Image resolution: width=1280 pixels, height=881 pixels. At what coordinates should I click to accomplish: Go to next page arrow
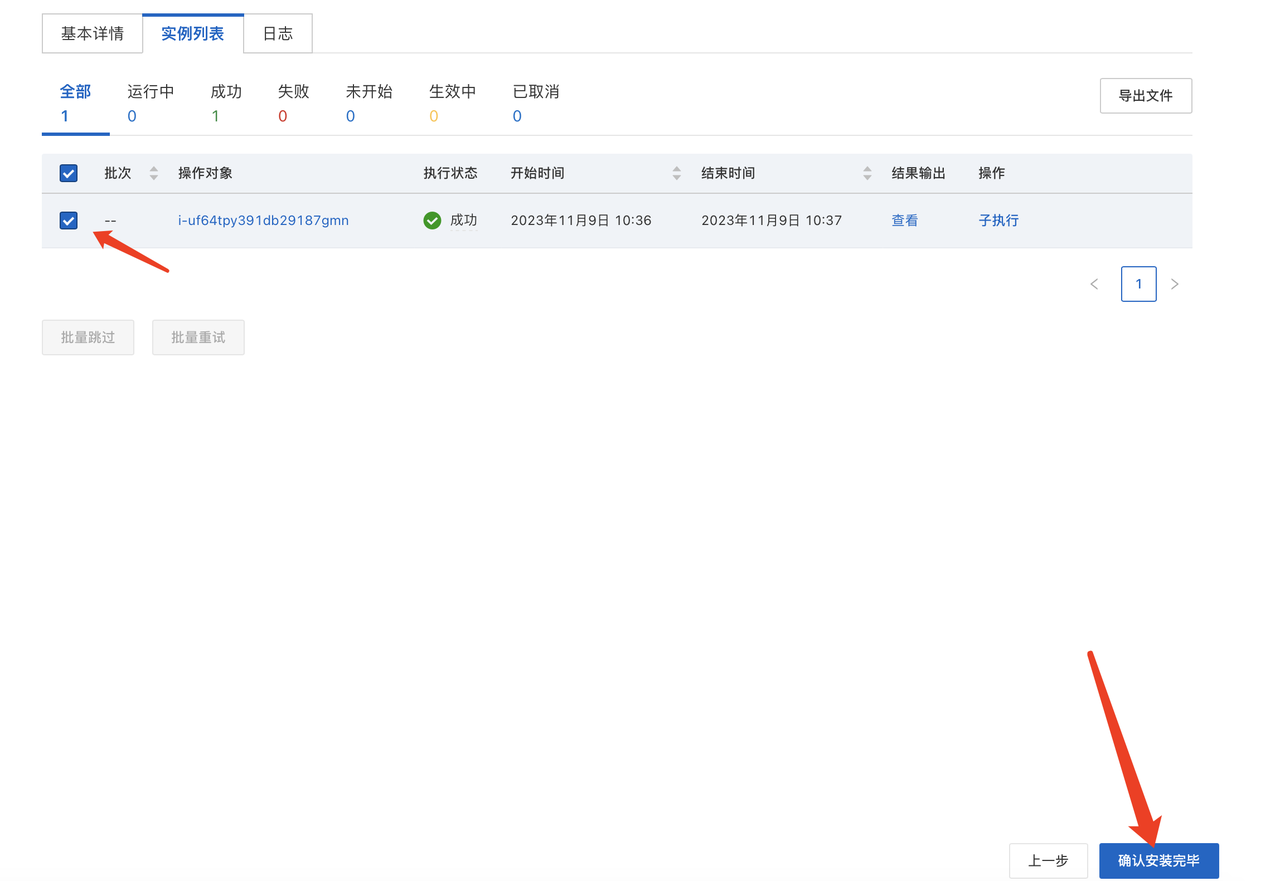coord(1175,284)
